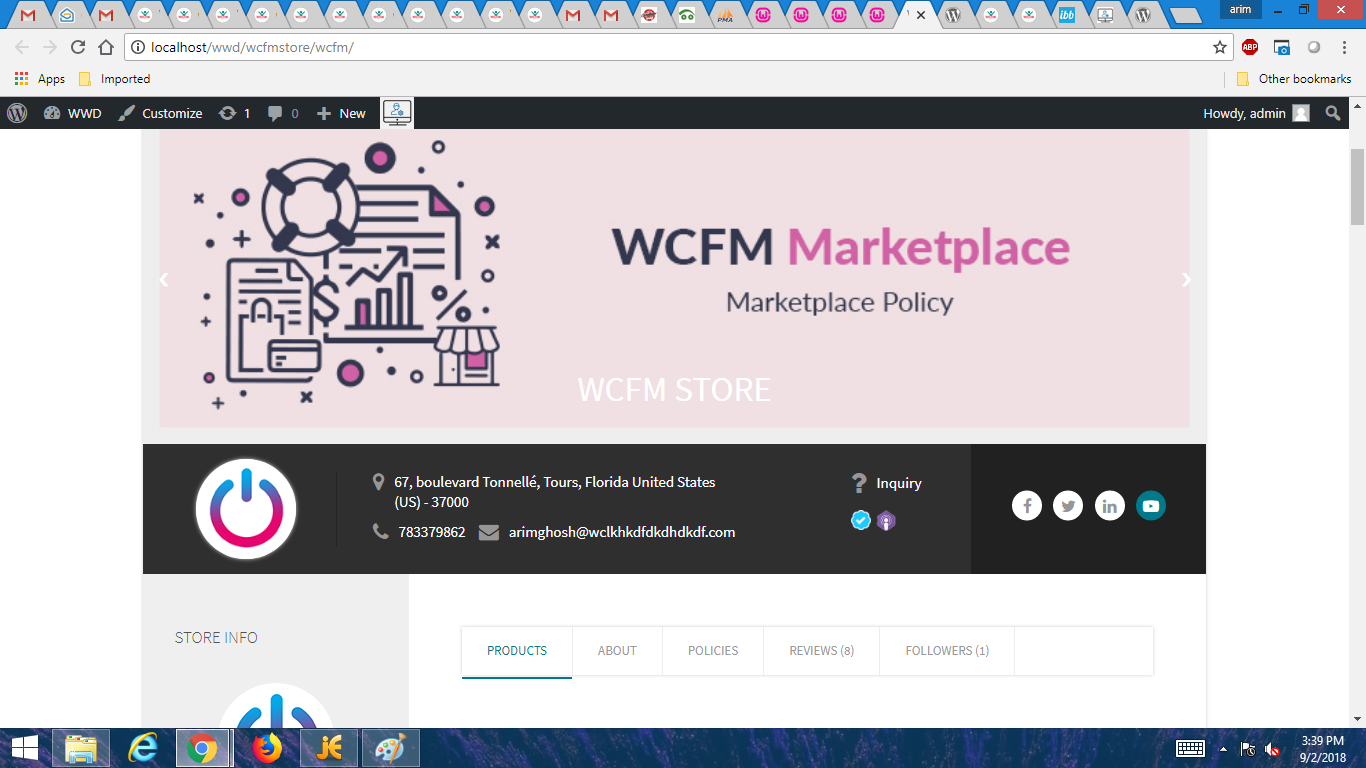Screen dimensions: 1366x768
Task: Open the store's Twitter profile
Action: coord(1068,506)
